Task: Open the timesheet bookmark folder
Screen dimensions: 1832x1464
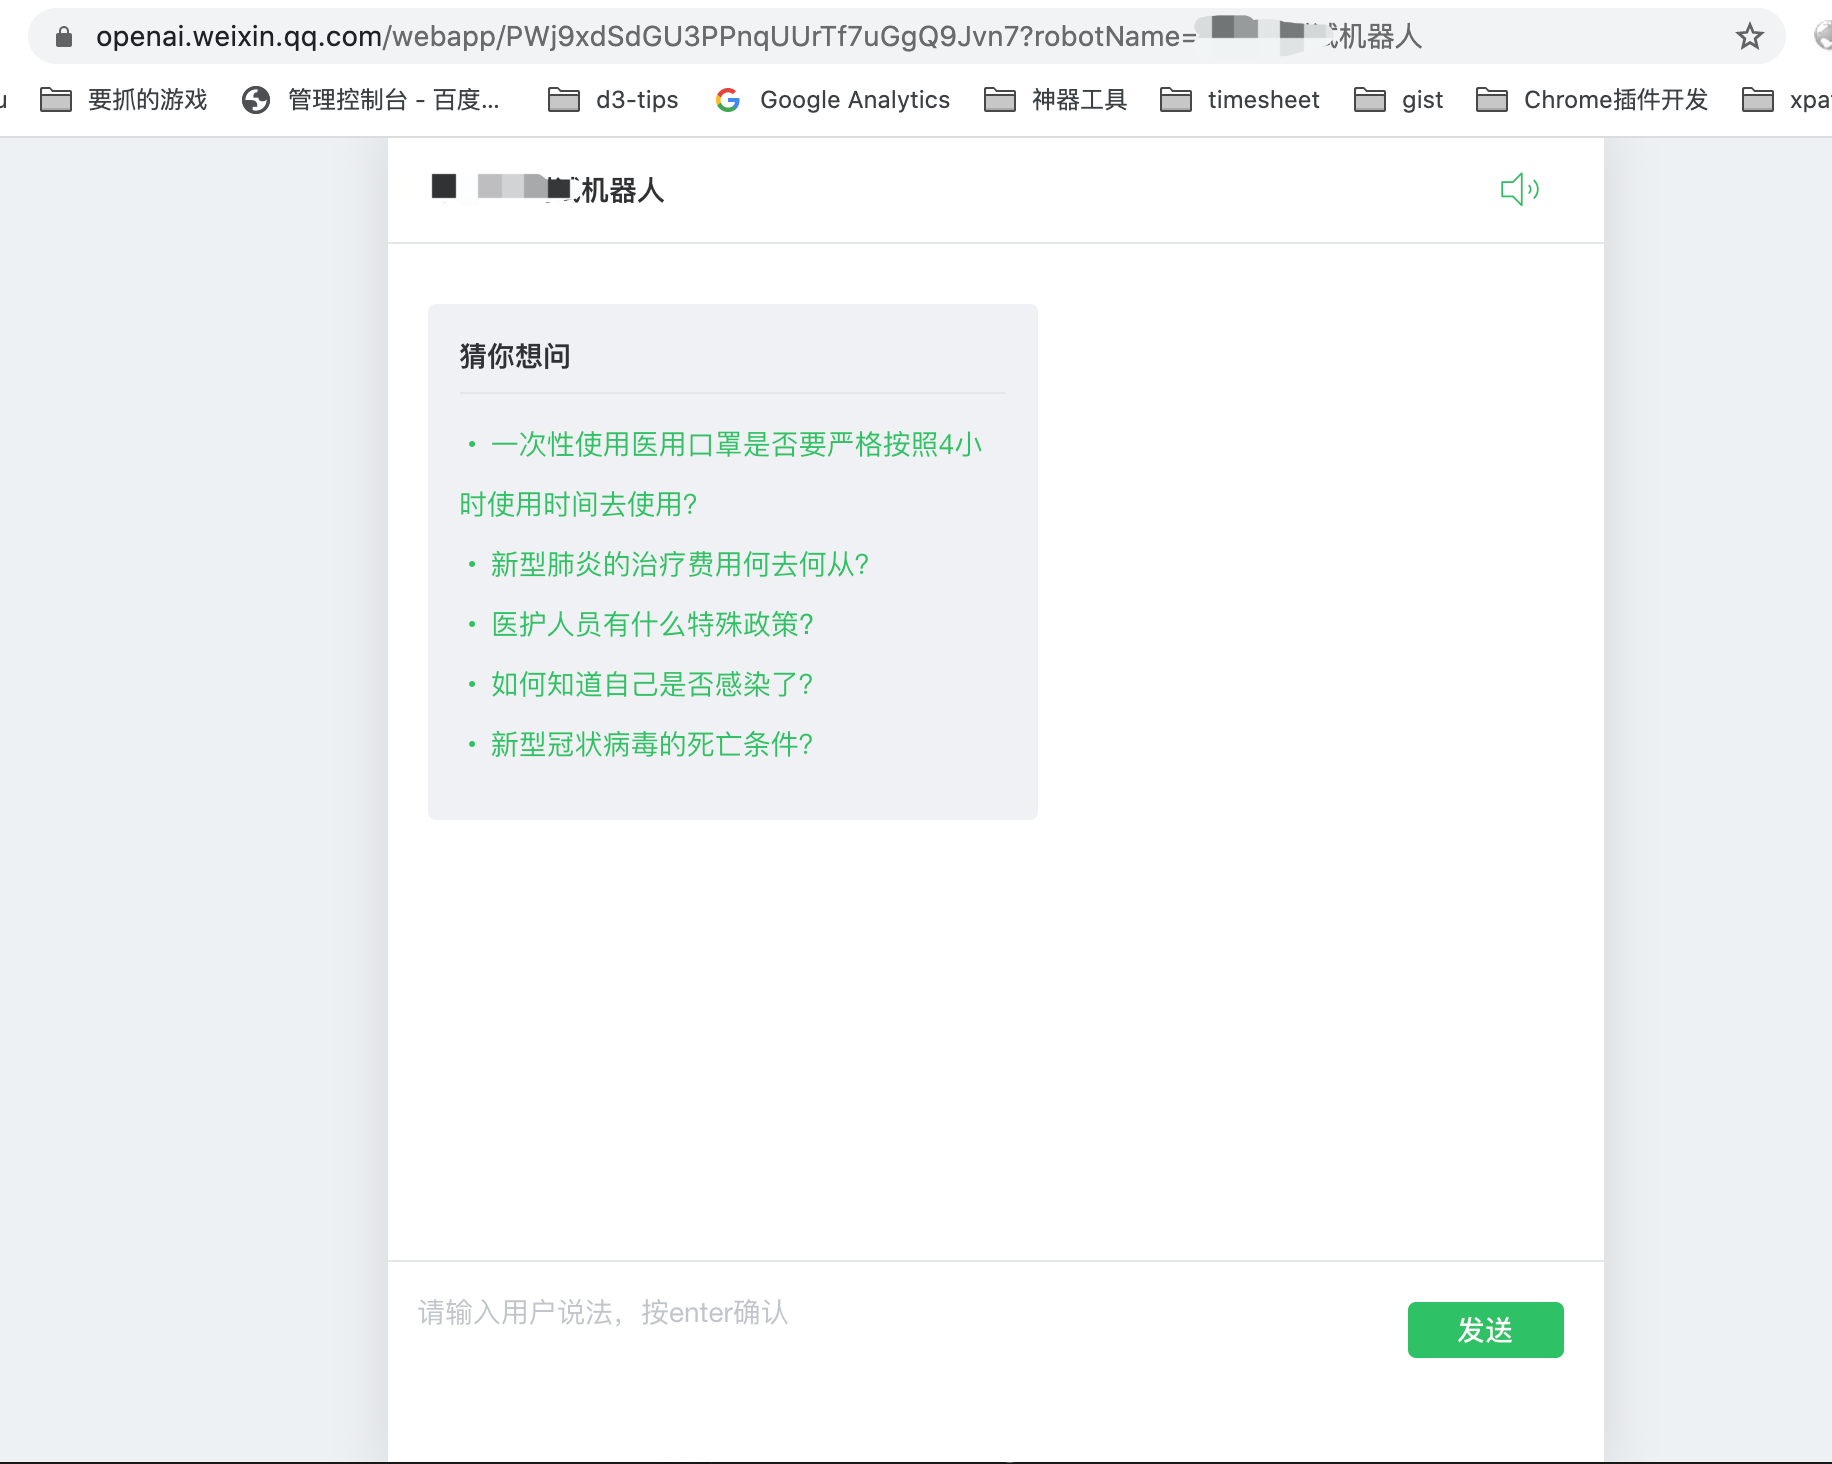Action: [x=1240, y=100]
